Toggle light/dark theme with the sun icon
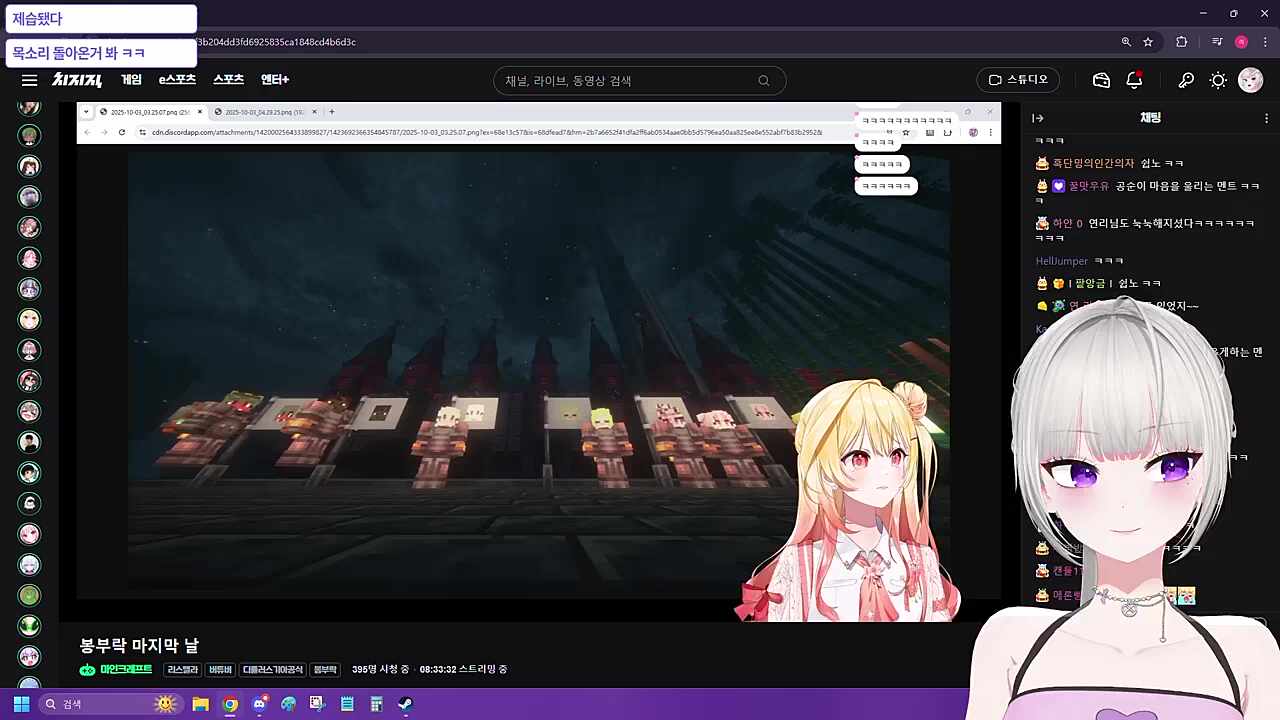Screen dimensions: 1280x720 pyautogui.click(x=1218, y=80)
